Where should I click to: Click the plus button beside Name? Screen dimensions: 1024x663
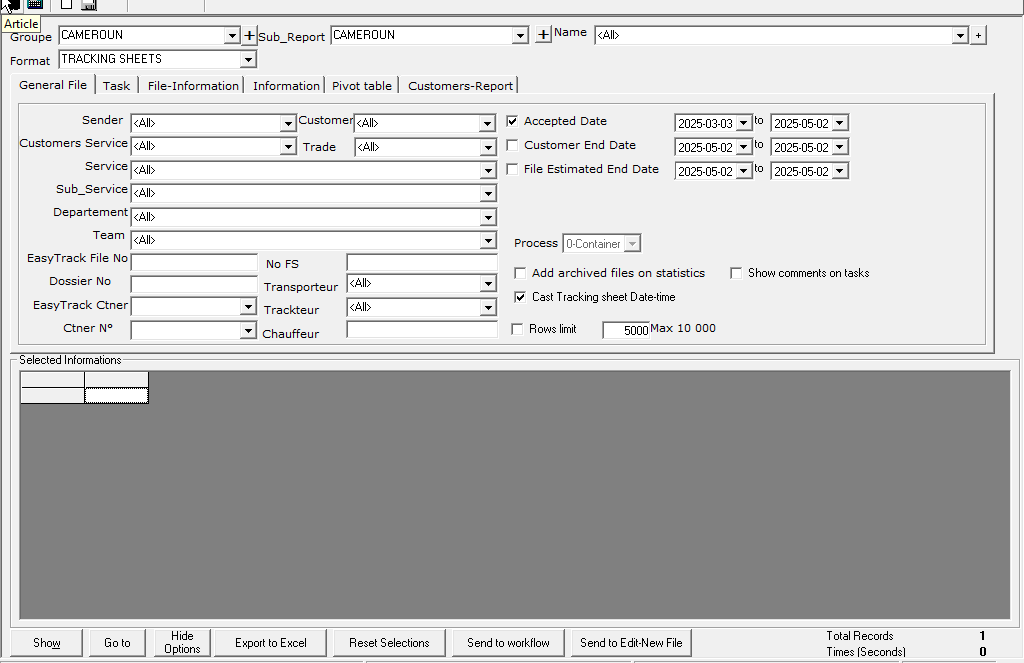click(978, 36)
